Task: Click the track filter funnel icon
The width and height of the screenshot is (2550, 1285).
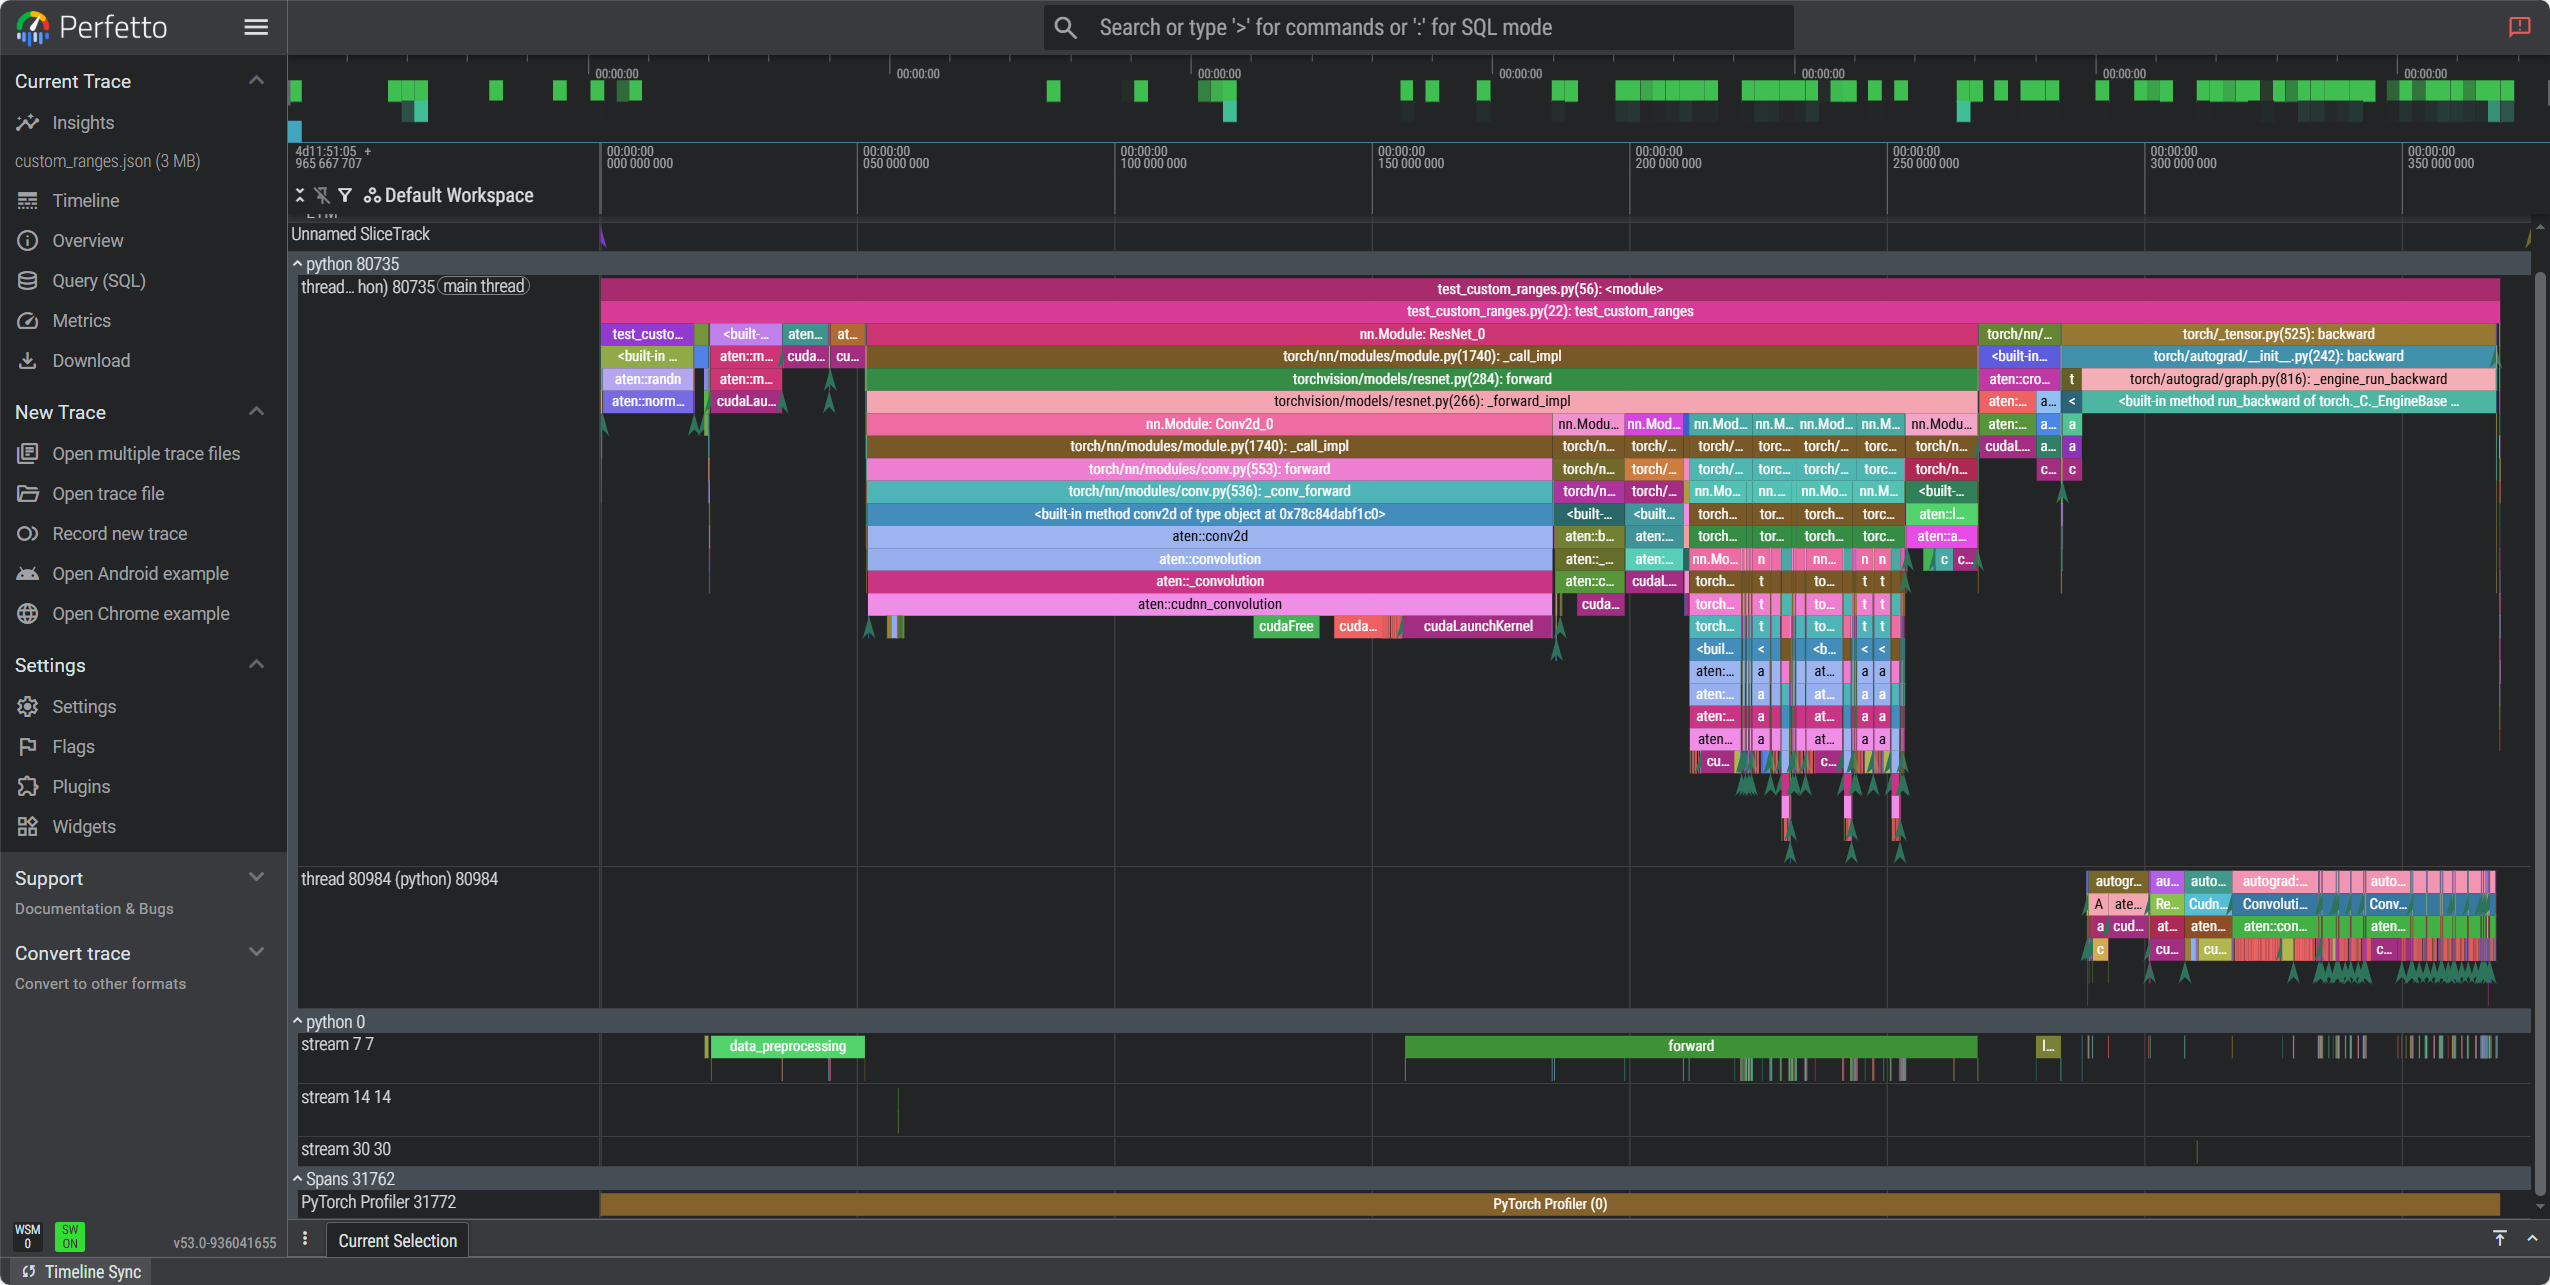Action: click(x=345, y=195)
